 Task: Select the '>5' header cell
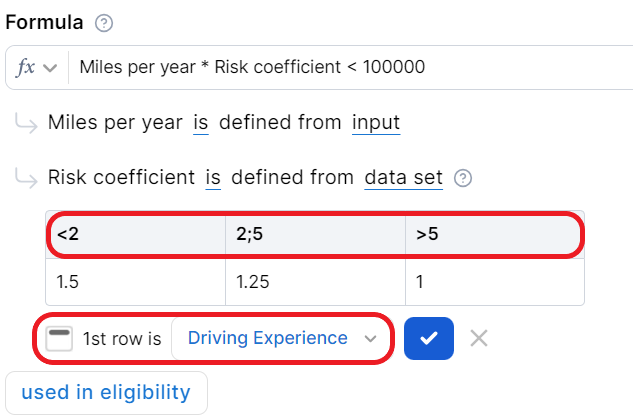pyautogui.click(x=494, y=235)
